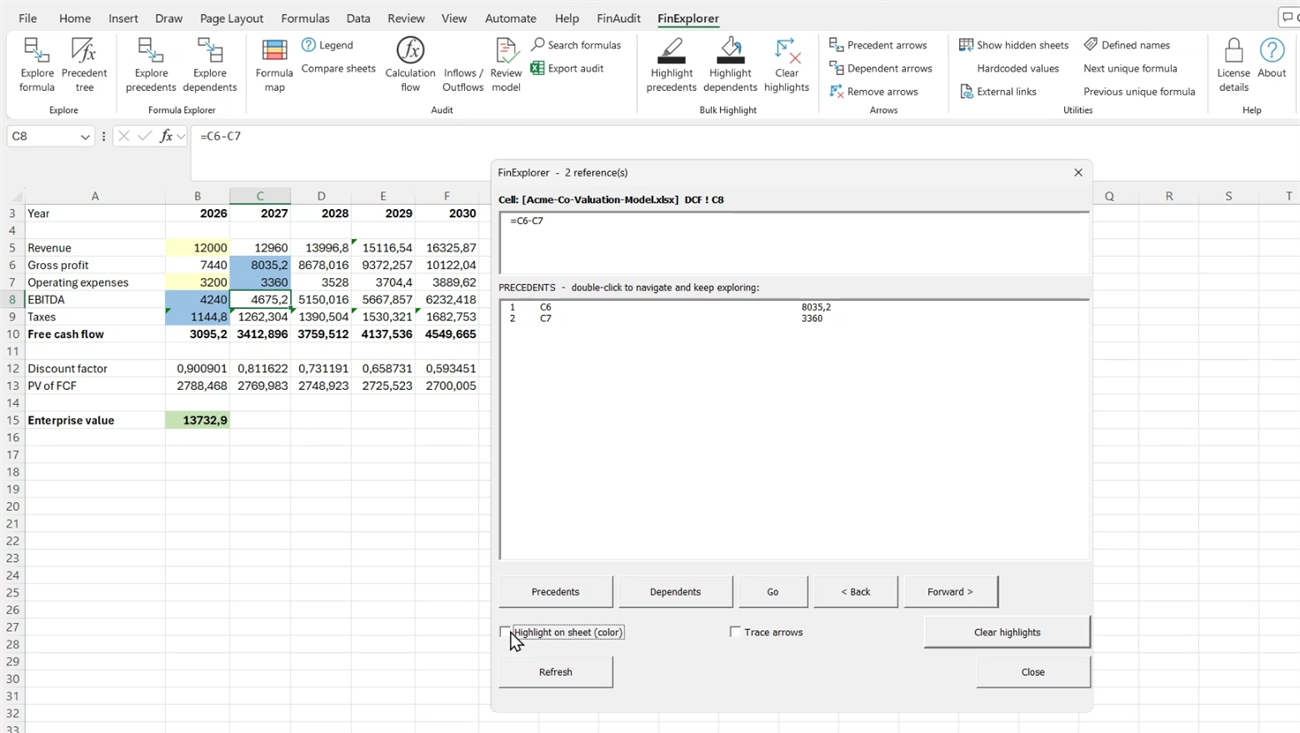The image size is (1300, 733).
Task: Launch Explore precedents in Formula Explorer
Action: coord(151,65)
